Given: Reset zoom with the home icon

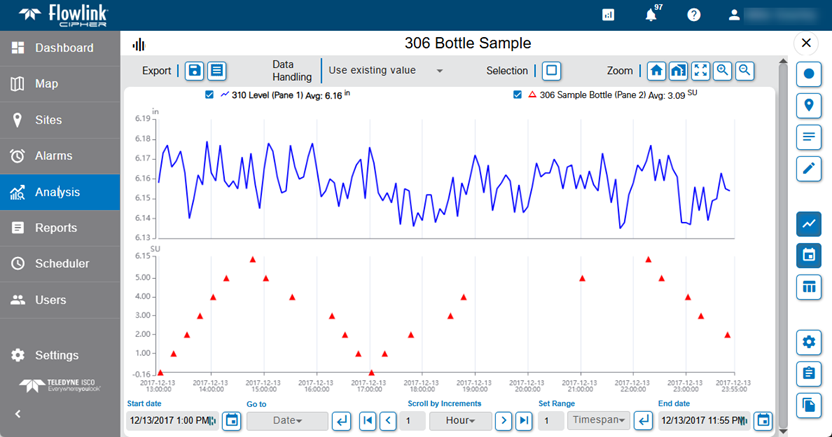Looking at the screenshot, I should click(656, 71).
